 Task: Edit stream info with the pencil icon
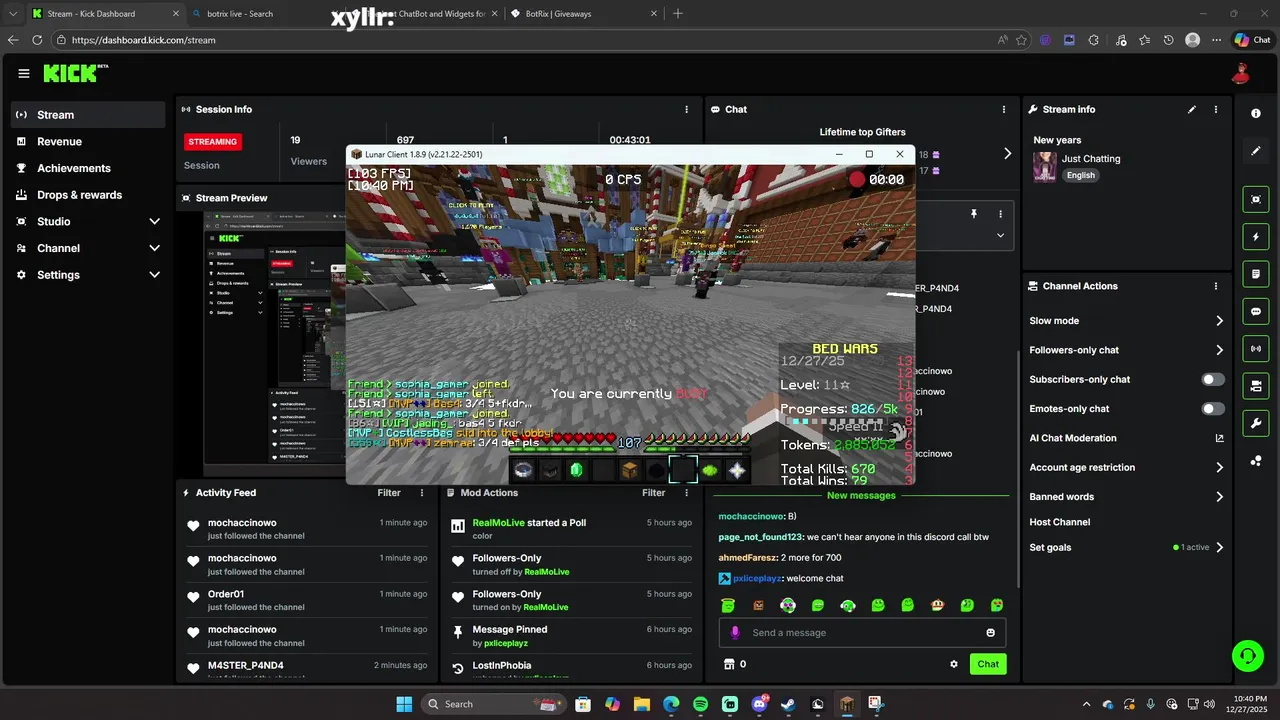[1192, 109]
